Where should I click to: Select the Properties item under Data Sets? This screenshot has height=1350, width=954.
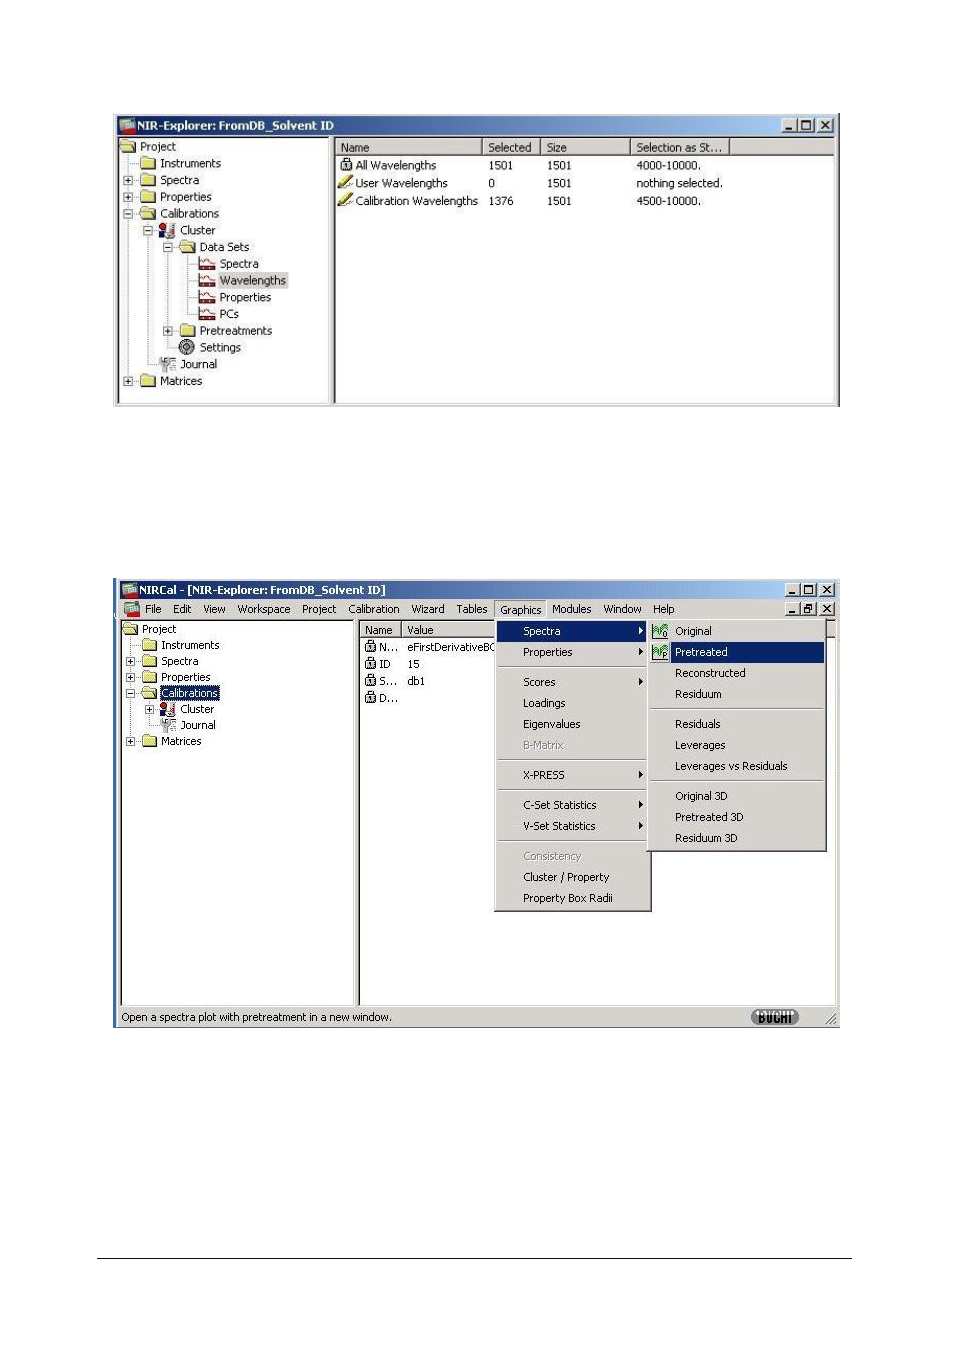(245, 297)
